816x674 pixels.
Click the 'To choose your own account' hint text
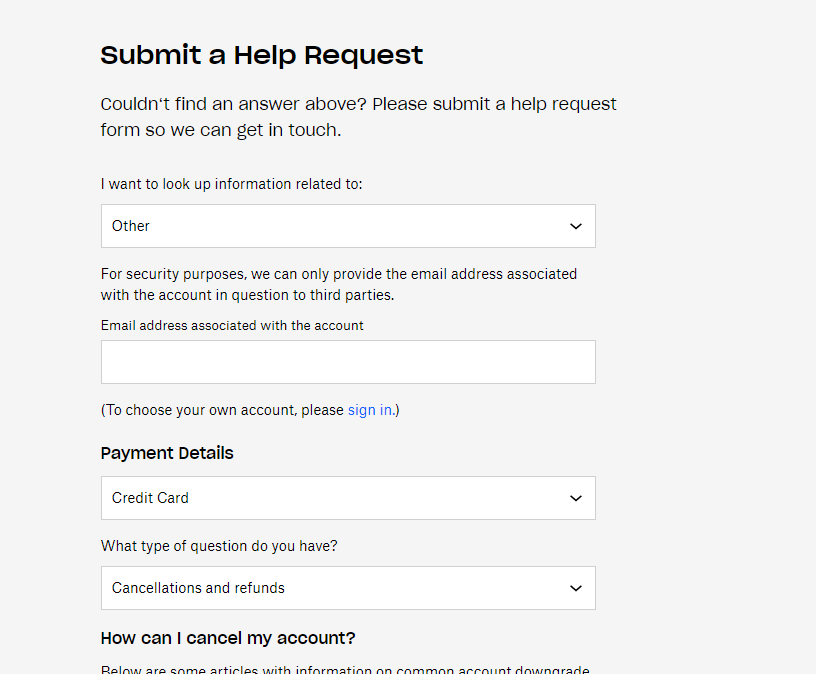pyautogui.click(x=222, y=410)
